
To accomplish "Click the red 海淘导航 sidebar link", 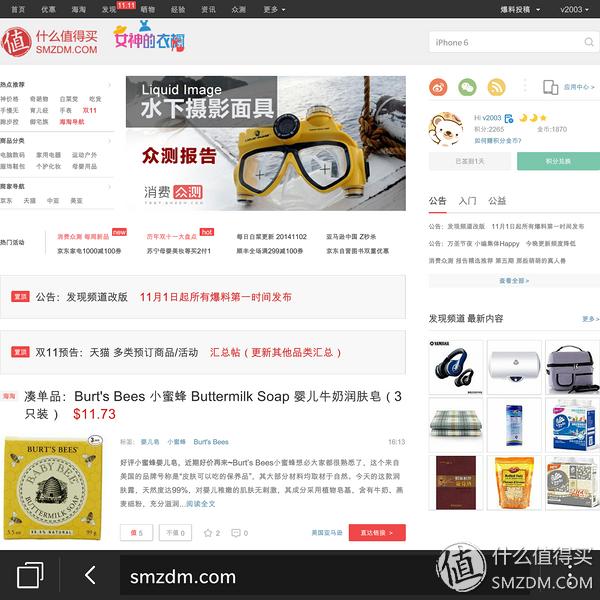I will tap(72, 122).
